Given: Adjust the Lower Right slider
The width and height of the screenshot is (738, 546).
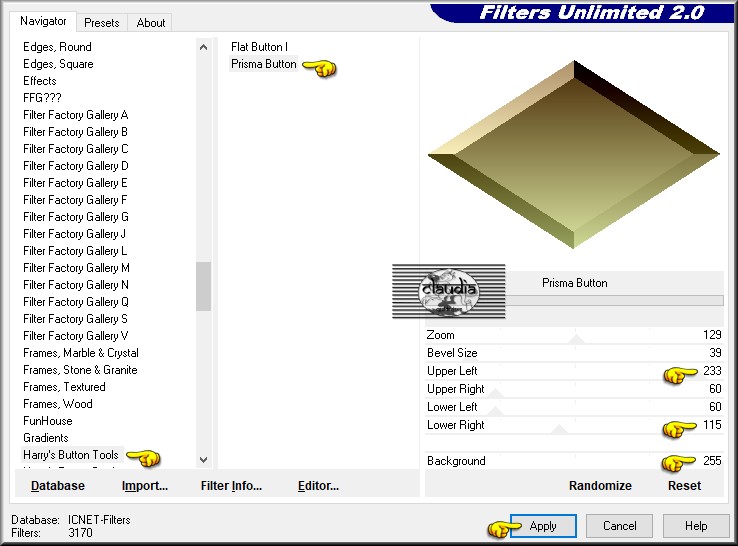Looking at the screenshot, I should click(x=574, y=425).
